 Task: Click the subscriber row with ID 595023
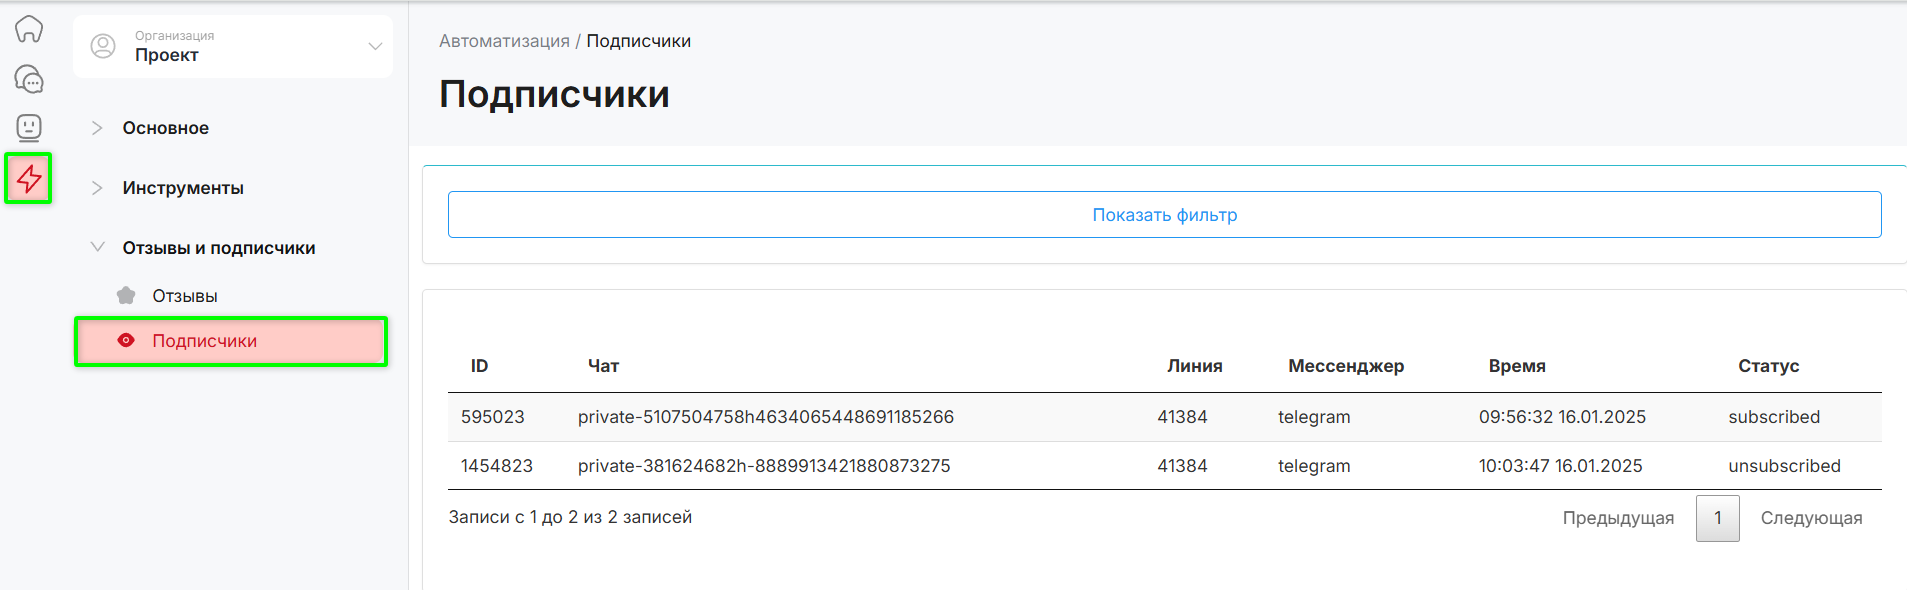[765, 417]
